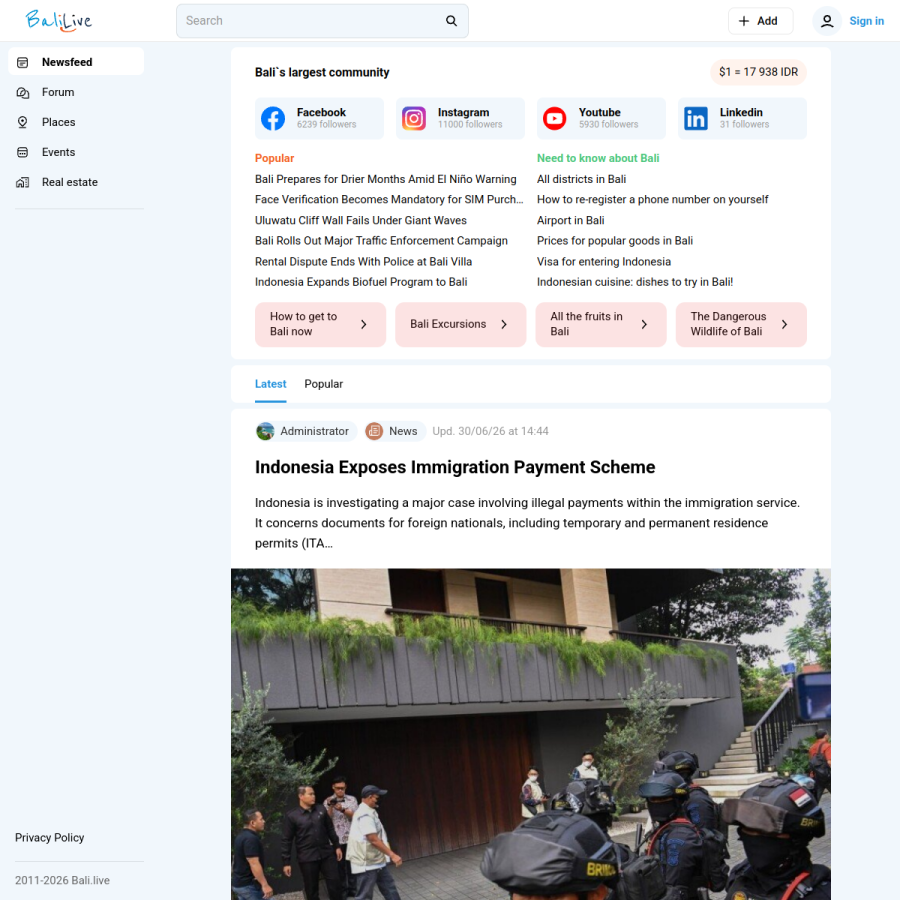Open the Privacy Policy link
This screenshot has height=900, width=900.
[49, 837]
